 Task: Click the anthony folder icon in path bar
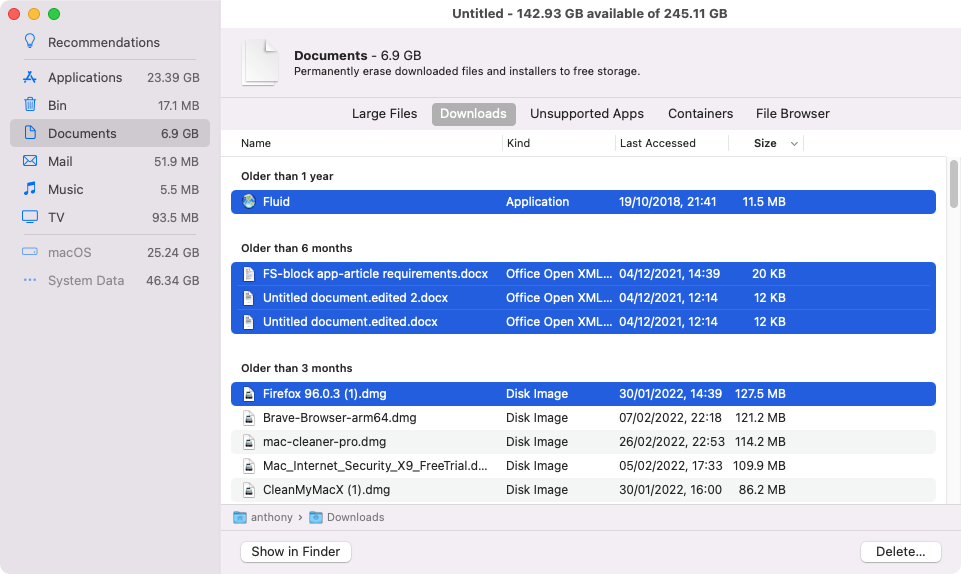coord(240,517)
